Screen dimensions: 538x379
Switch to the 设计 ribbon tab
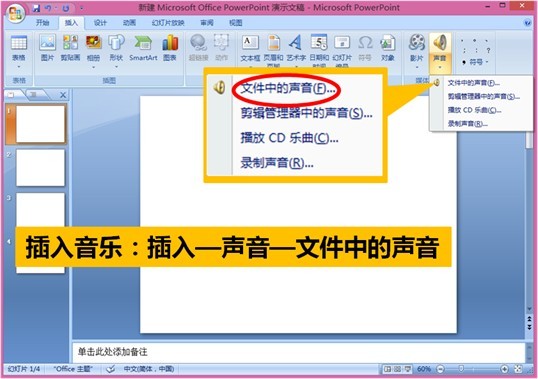pyautogui.click(x=100, y=23)
